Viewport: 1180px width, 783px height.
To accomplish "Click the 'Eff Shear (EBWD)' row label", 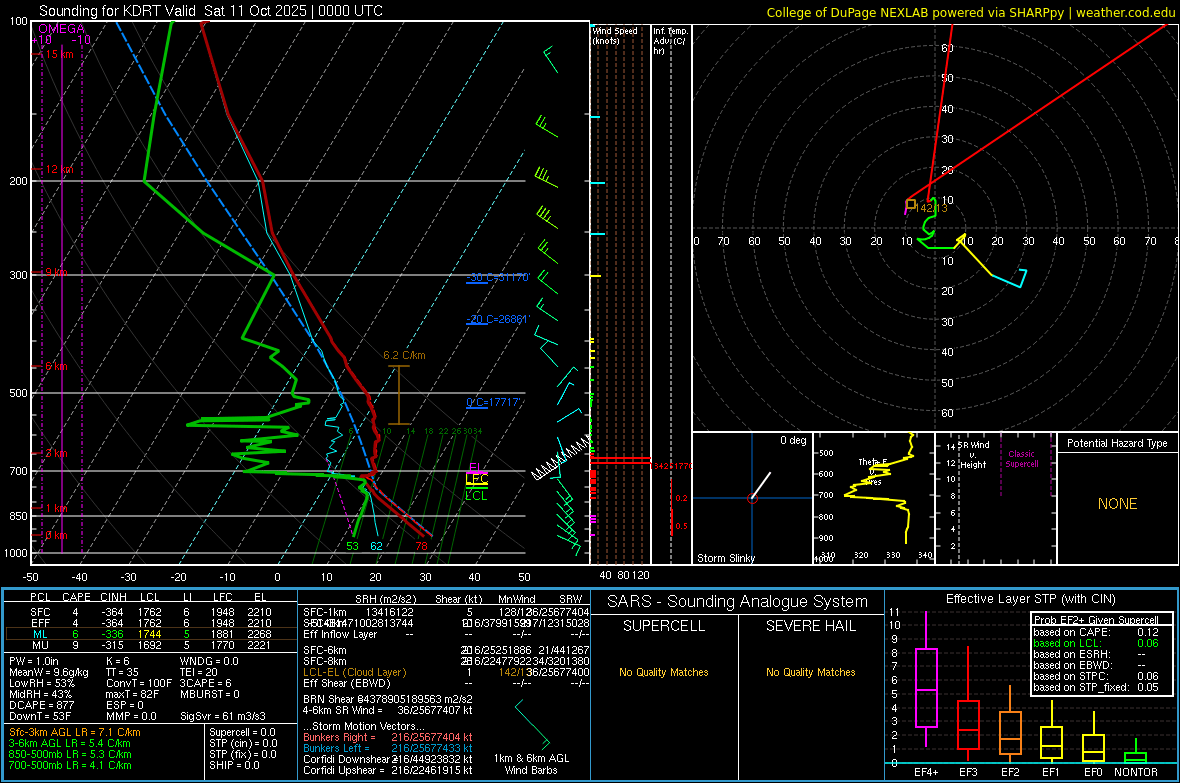I will 347,684.
